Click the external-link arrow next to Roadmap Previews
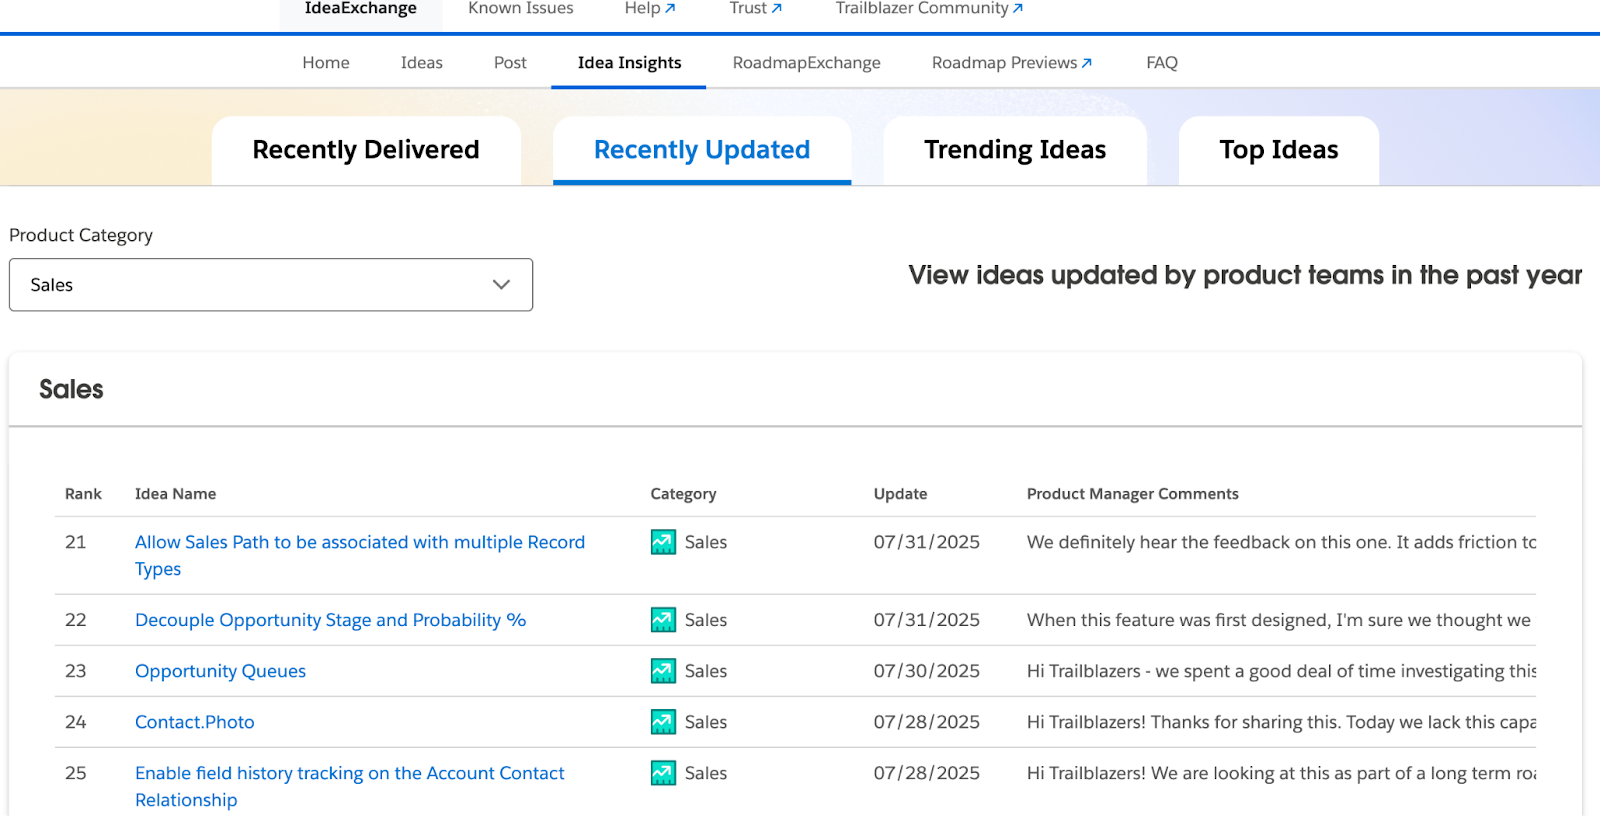Screen dimensions: 1600x816 1087,63
